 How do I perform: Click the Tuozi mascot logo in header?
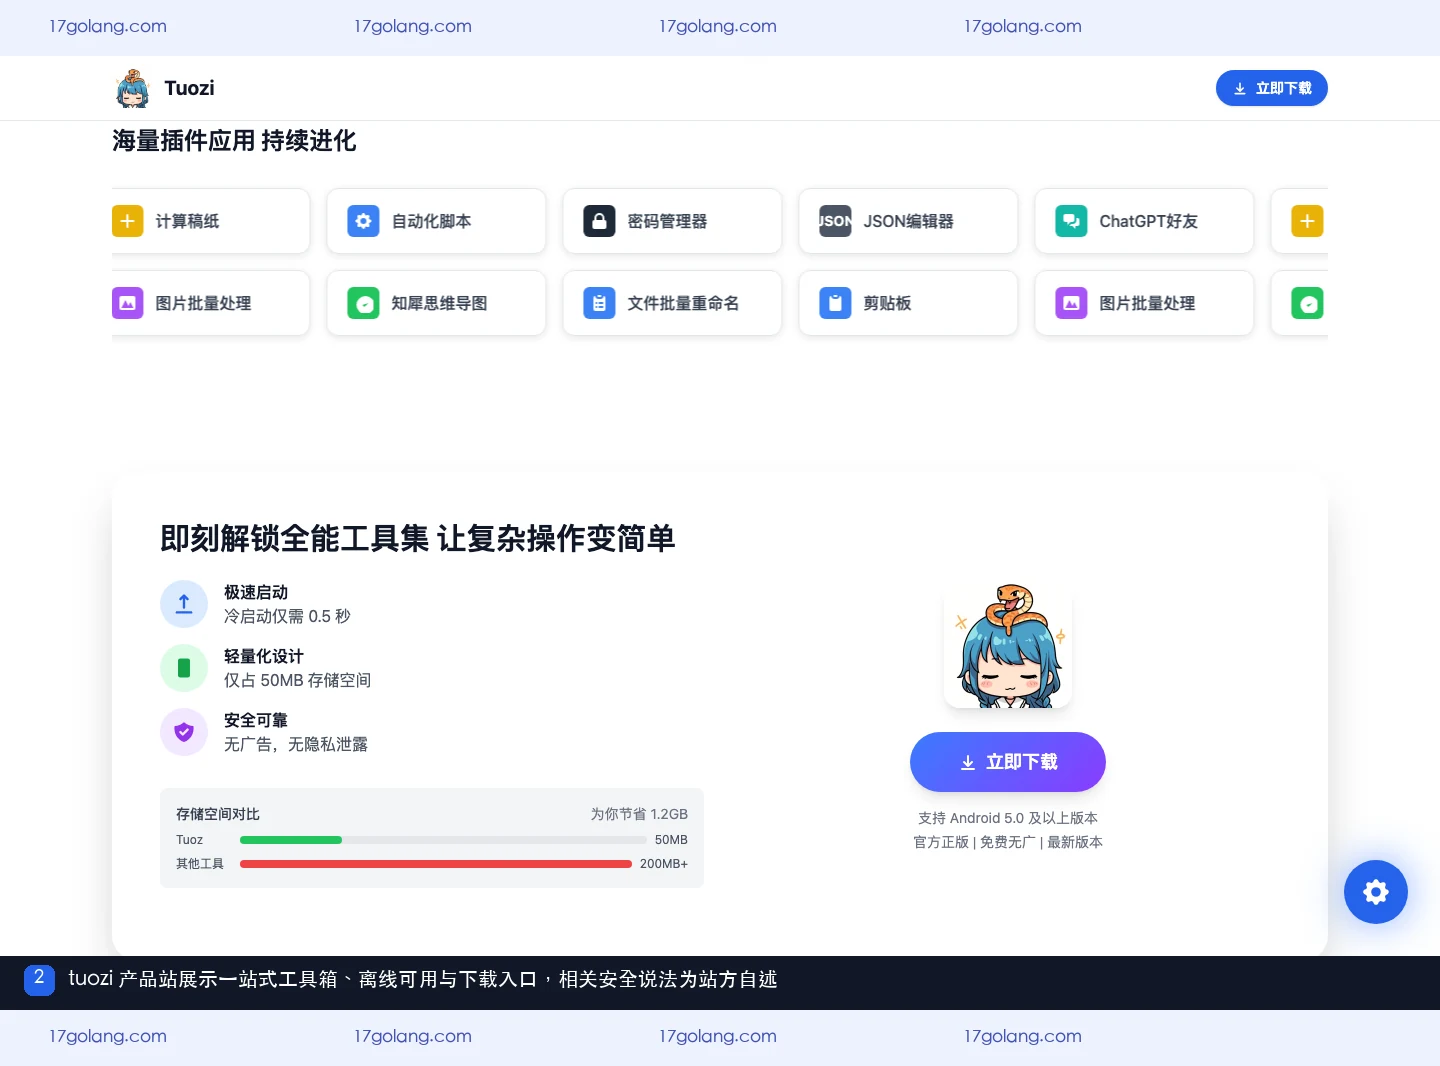(x=132, y=88)
